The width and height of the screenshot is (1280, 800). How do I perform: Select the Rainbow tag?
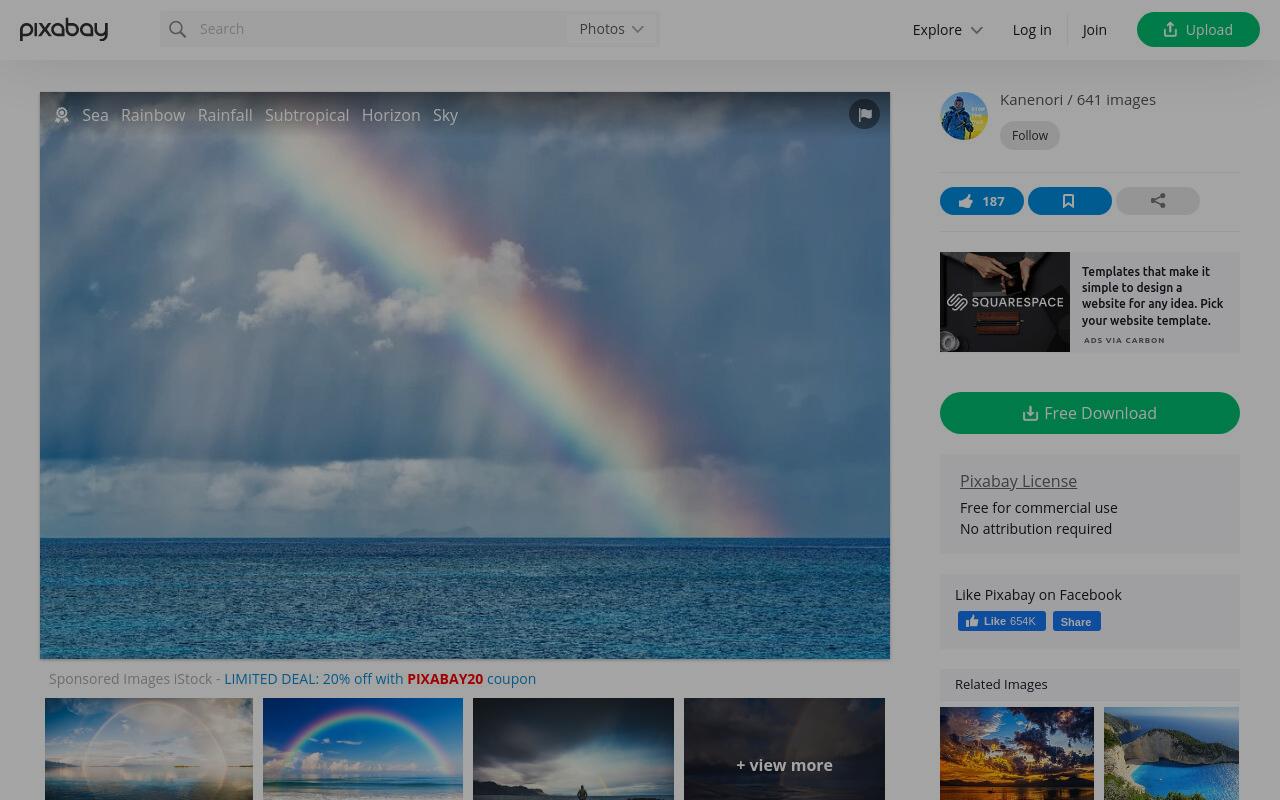click(153, 115)
